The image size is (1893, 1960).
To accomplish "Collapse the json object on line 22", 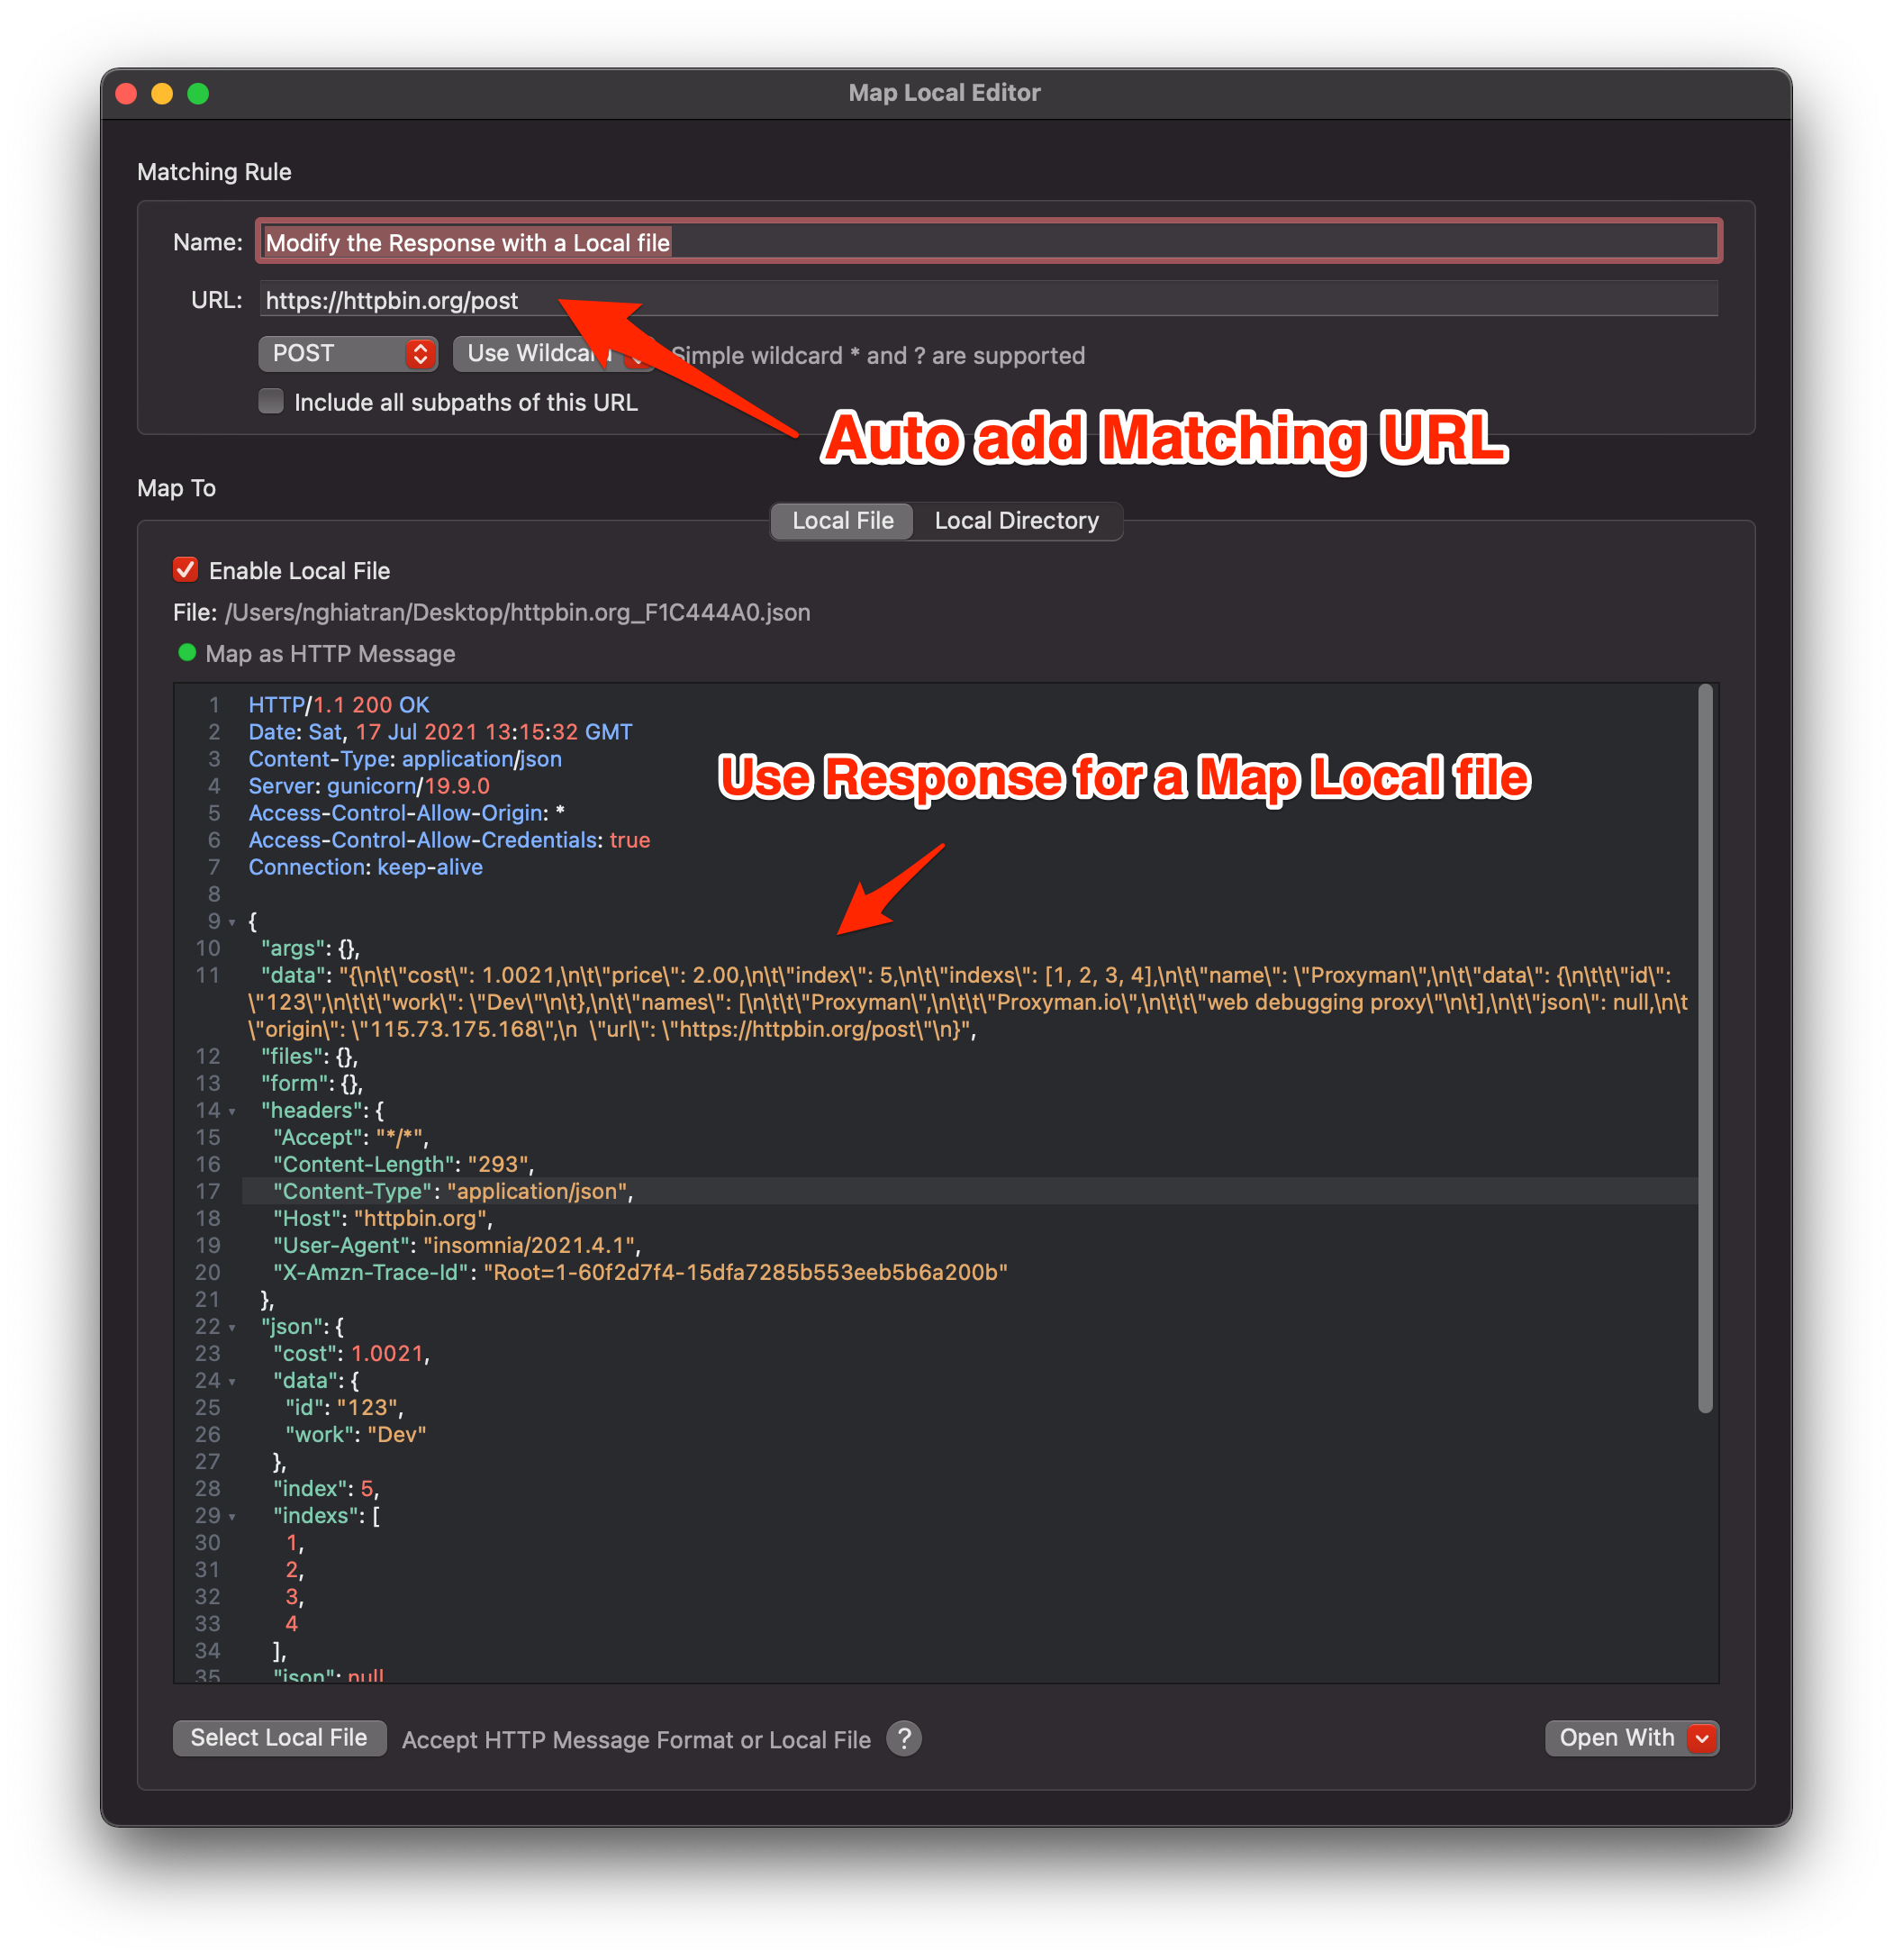I will (x=232, y=1327).
